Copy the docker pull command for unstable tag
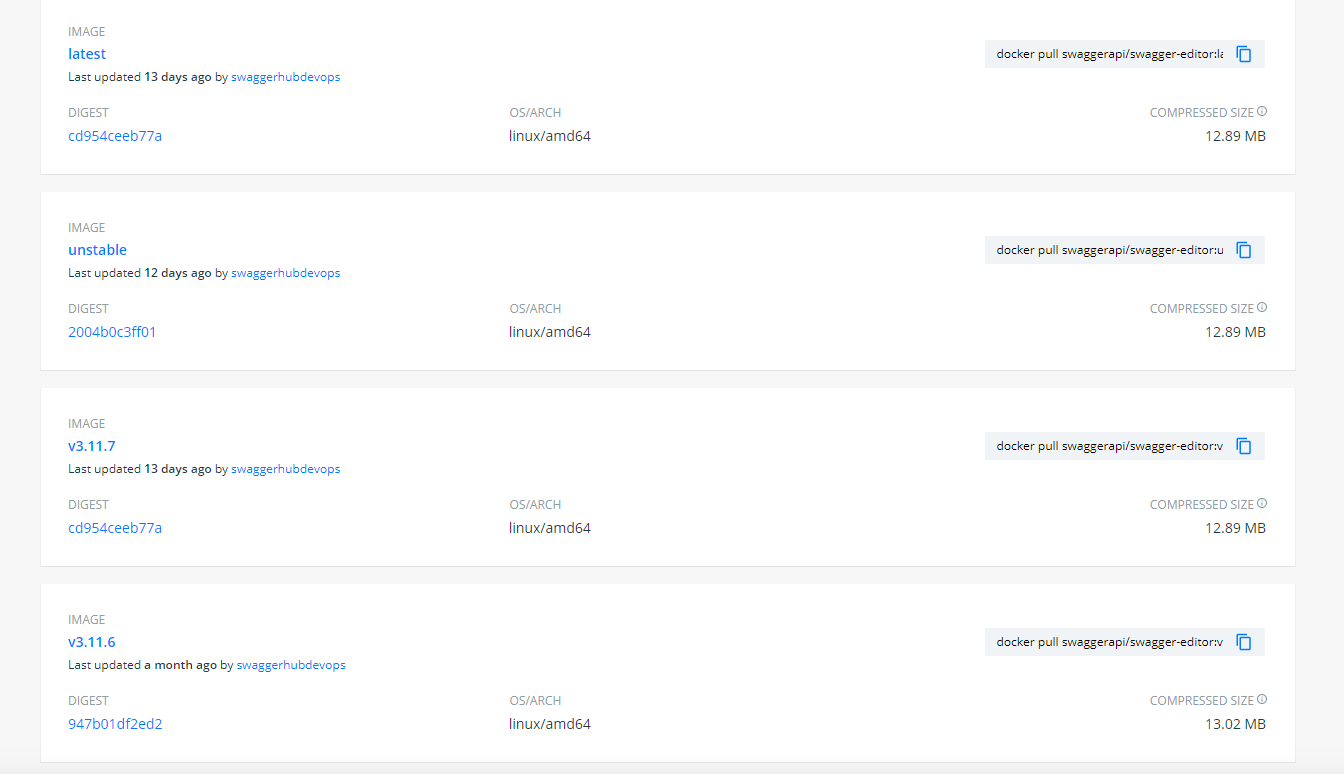This screenshot has height=774, width=1344. [x=1243, y=249]
